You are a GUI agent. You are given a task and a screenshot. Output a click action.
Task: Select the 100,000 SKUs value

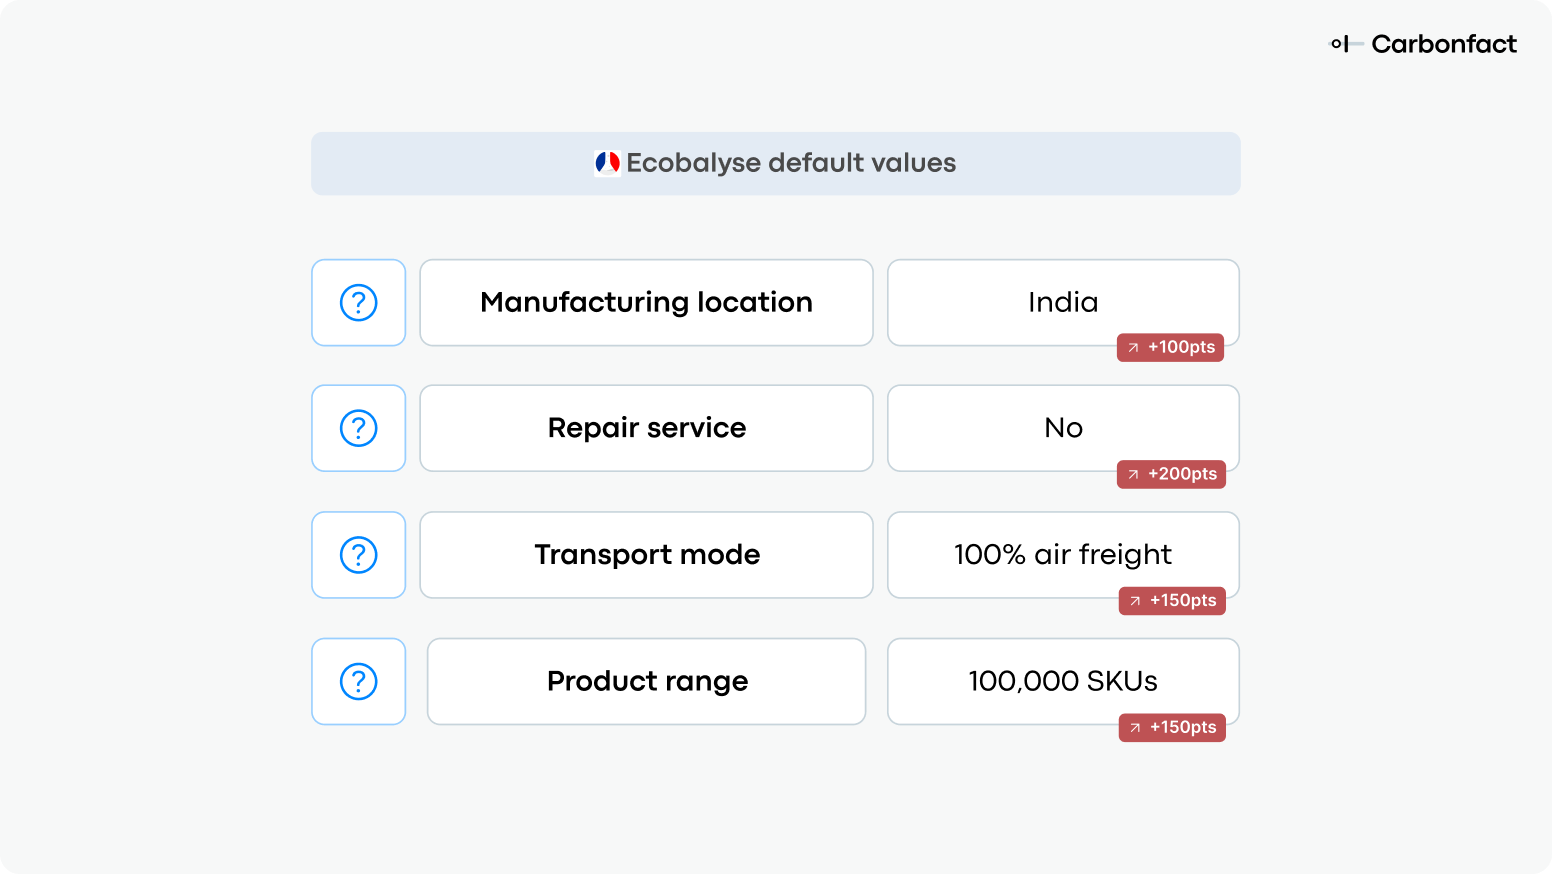1063,681
